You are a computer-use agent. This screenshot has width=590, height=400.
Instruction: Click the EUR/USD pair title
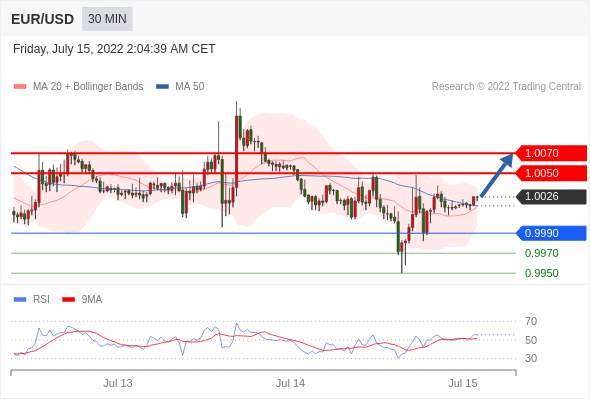coord(43,19)
